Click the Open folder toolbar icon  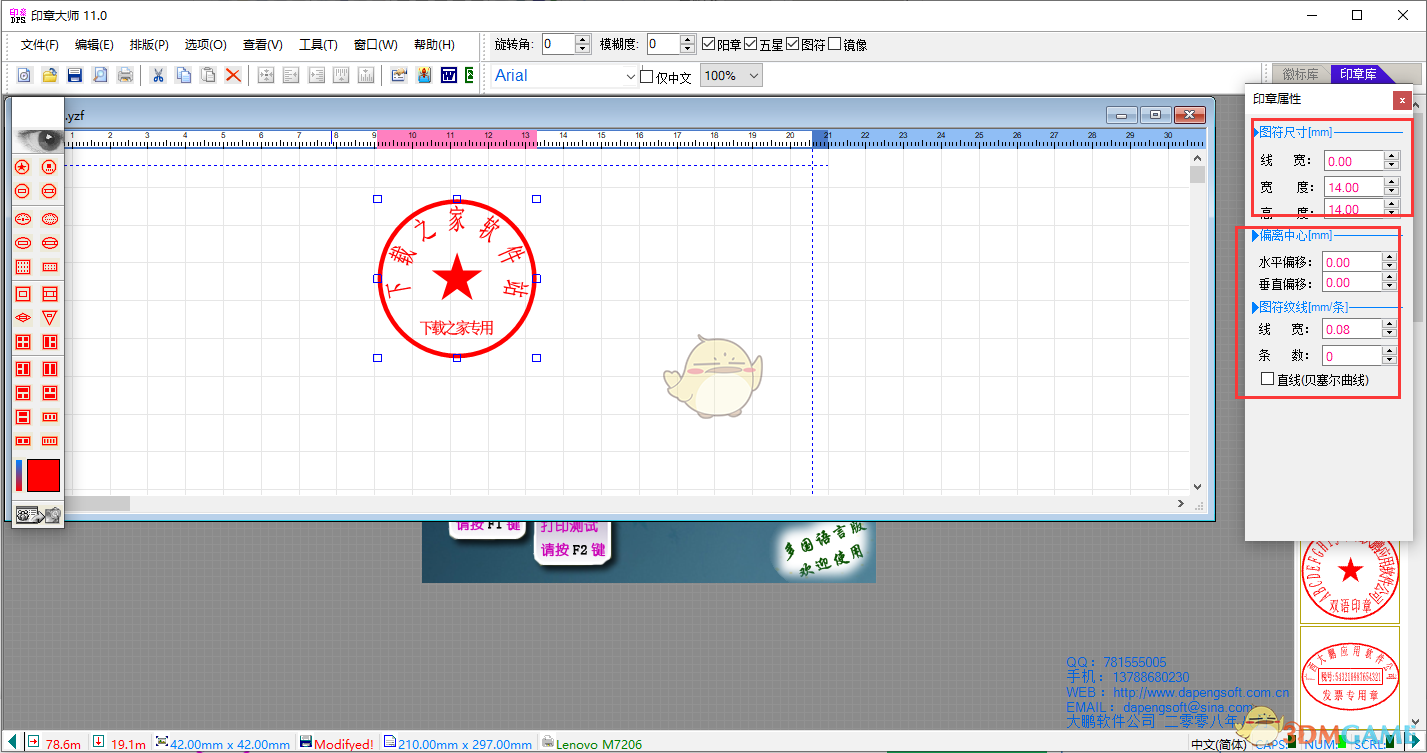pyautogui.click(x=49, y=75)
